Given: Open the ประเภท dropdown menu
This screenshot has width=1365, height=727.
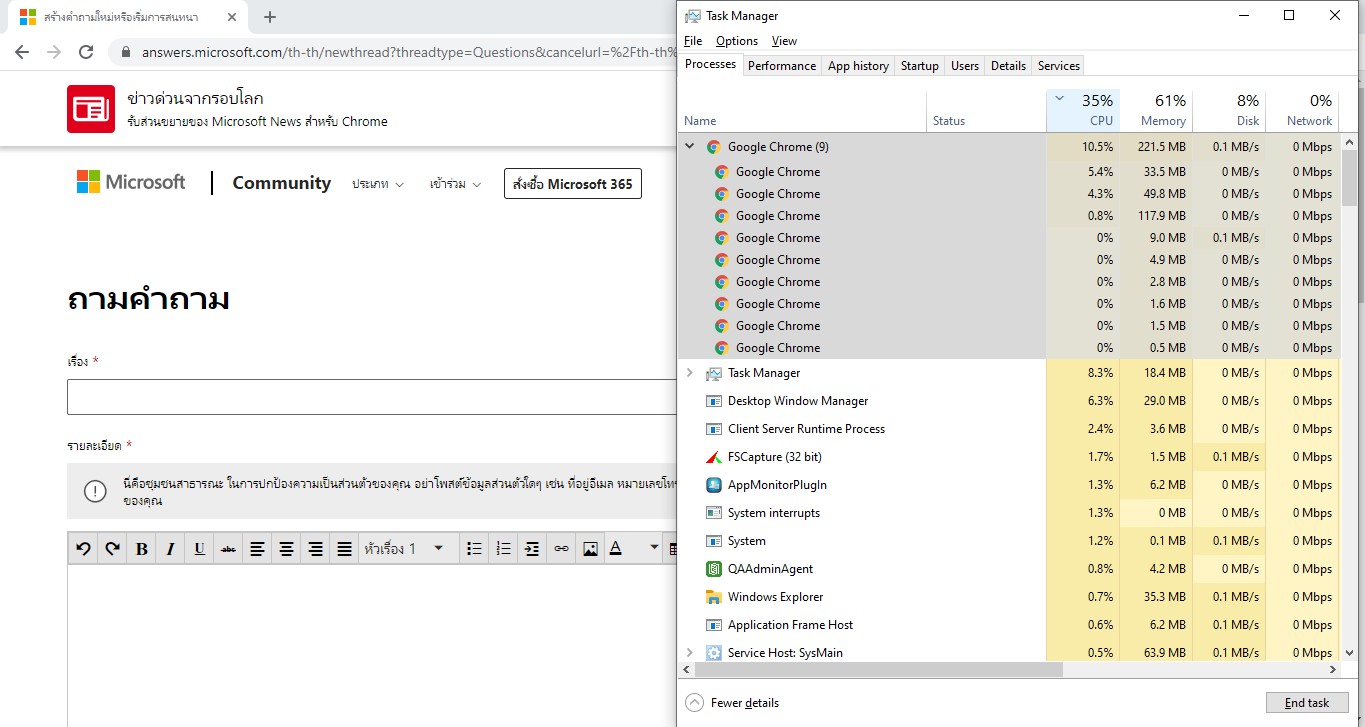Looking at the screenshot, I should [x=378, y=184].
